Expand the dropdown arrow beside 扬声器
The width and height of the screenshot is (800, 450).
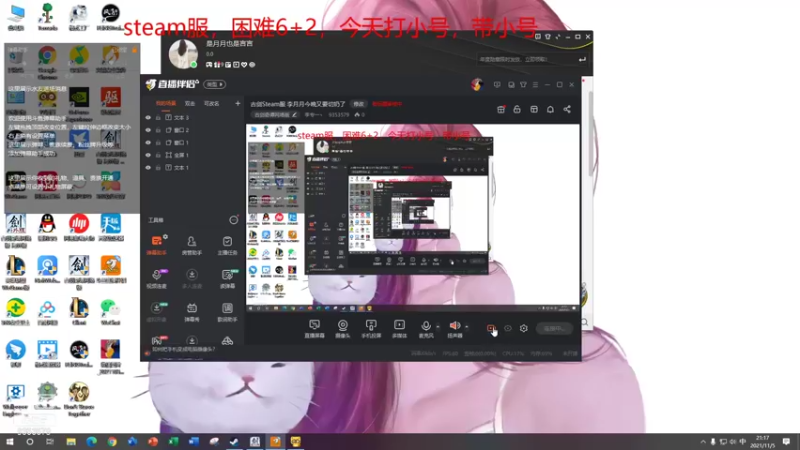466,327
